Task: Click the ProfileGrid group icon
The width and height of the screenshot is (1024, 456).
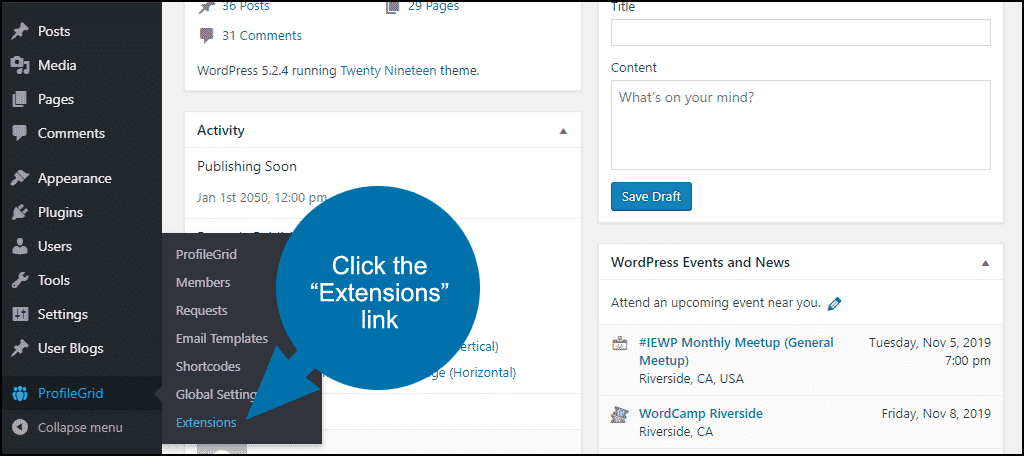Action: click(x=20, y=393)
